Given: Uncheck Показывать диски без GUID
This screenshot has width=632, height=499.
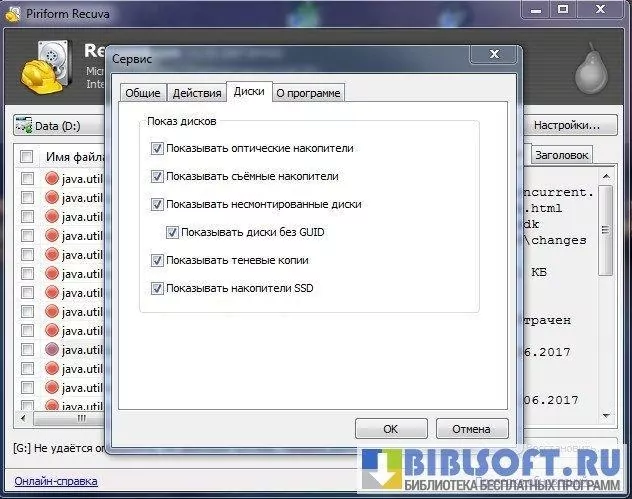Looking at the screenshot, I should tap(172, 232).
